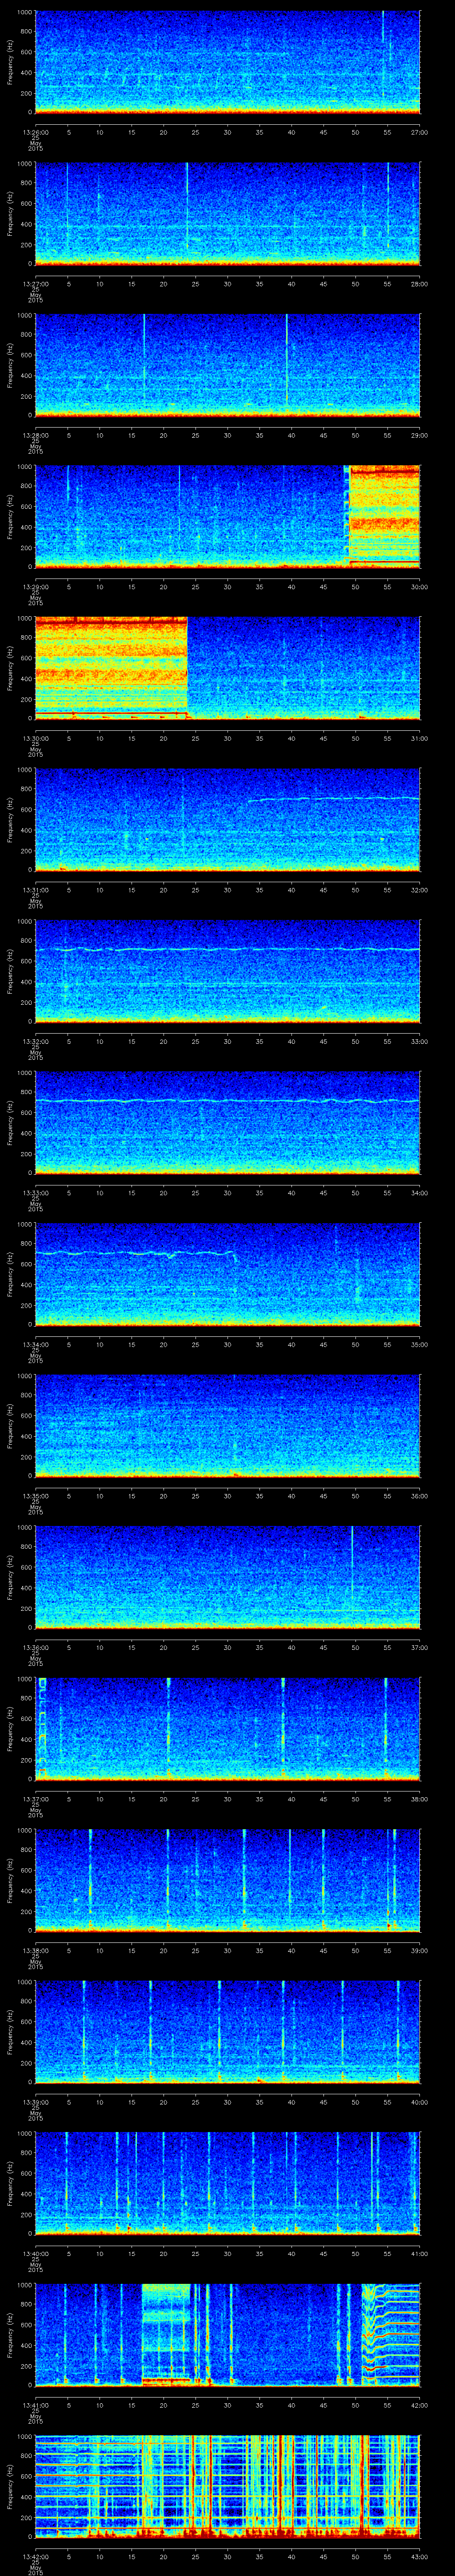Click the 13:37:00 start time label

pos(35,1799)
